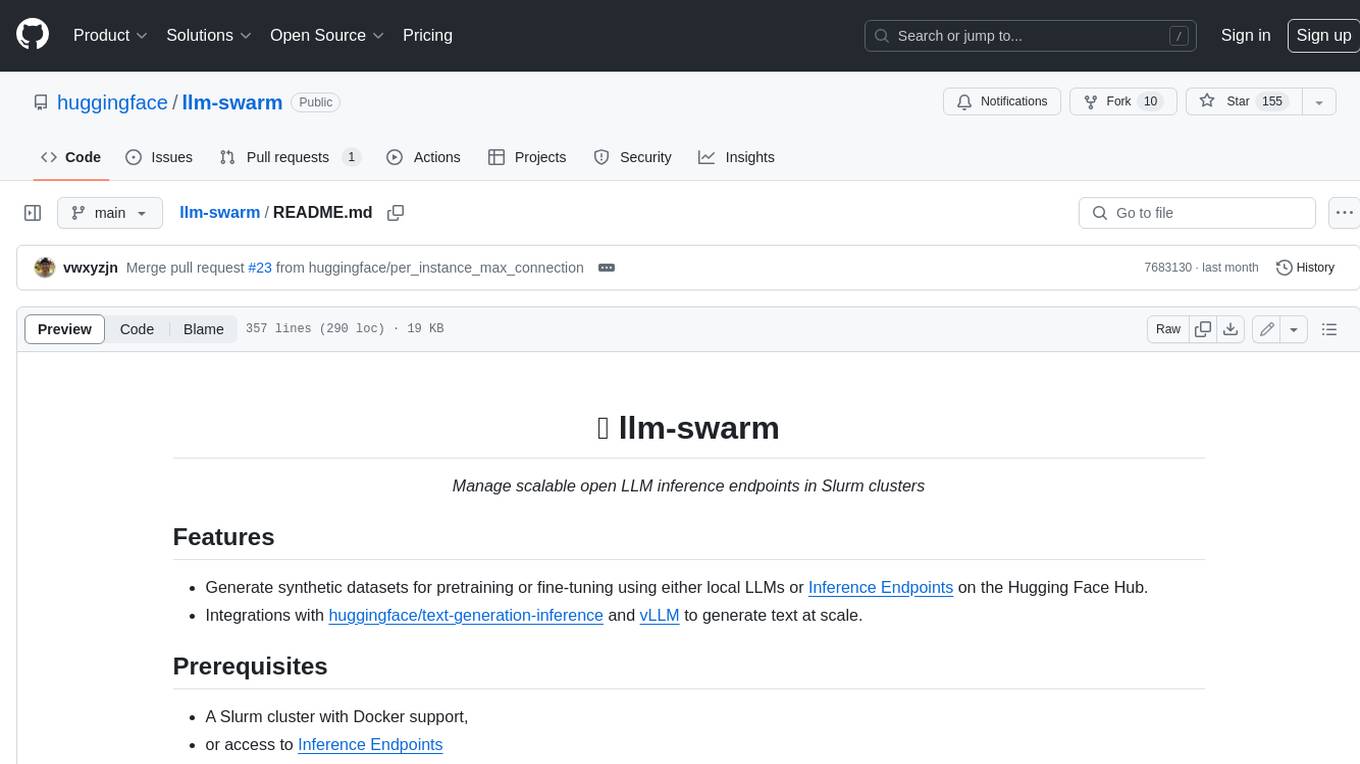Switch to the Security tab
Viewport: 1360px width, 764px height.
(x=632, y=157)
